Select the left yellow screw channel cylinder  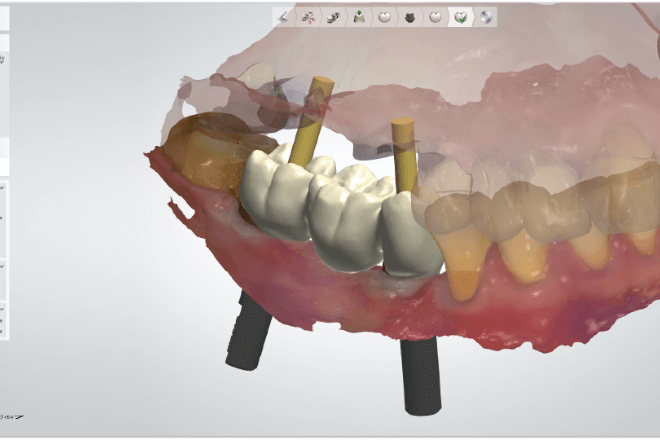tap(311, 121)
